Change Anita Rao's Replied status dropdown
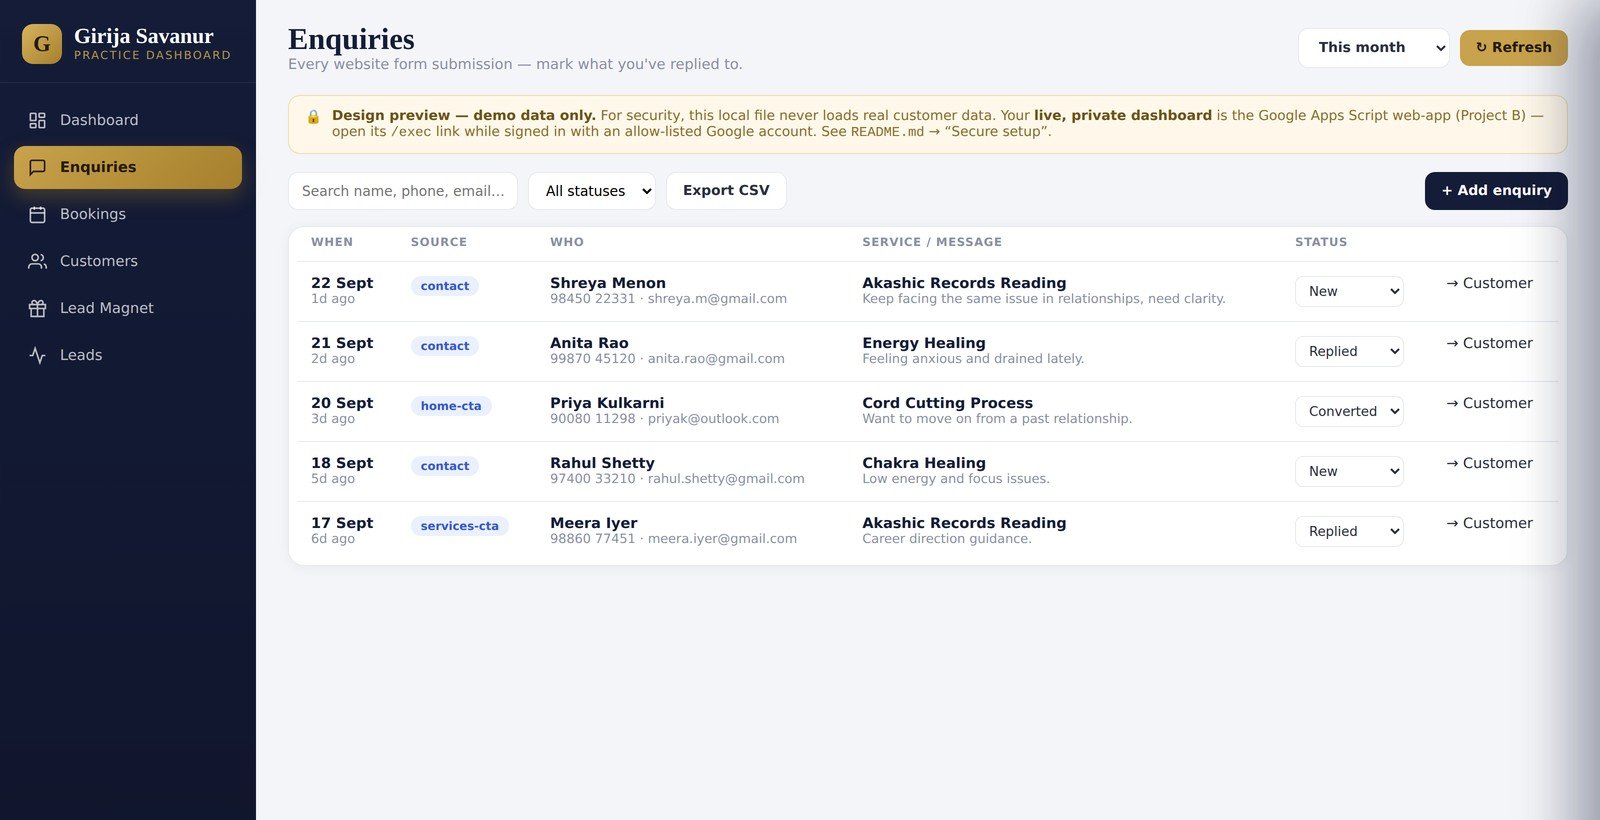This screenshot has height=820, width=1600. 1349,351
